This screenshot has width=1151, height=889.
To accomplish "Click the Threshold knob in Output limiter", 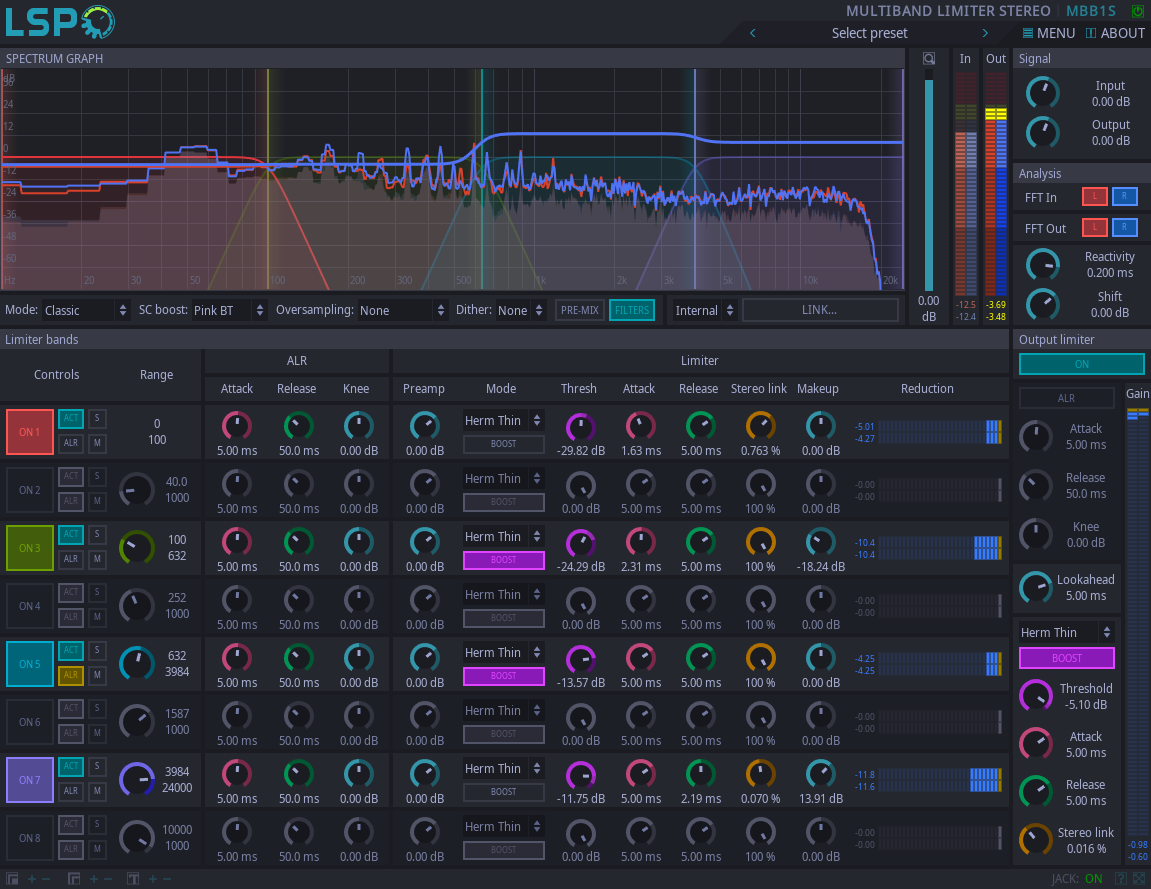I will tap(1035, 696).
